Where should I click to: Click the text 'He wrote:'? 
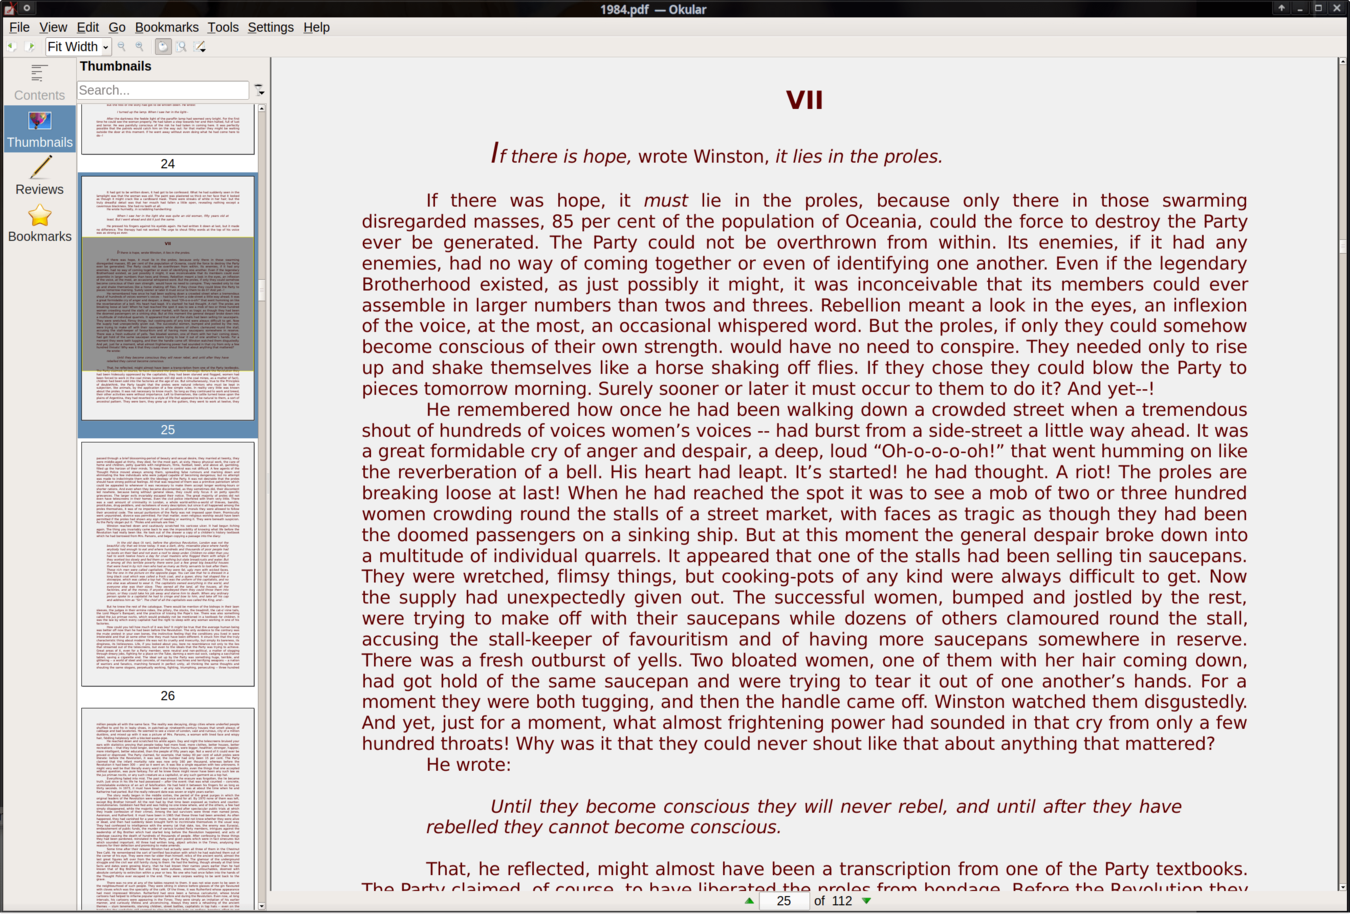coord(468,765)
